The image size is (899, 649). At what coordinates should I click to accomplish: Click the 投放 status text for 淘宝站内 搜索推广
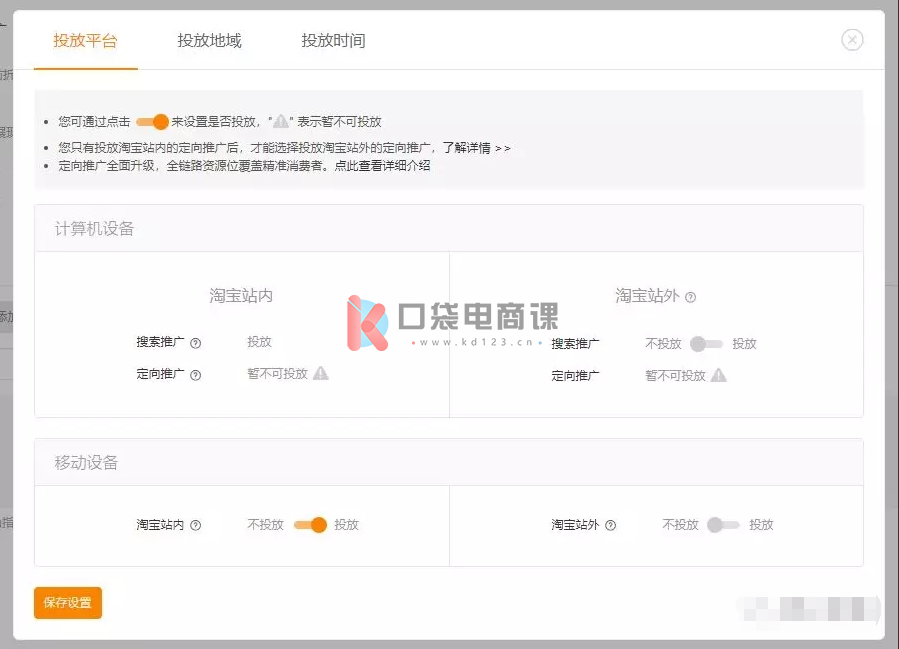(259, 342)
